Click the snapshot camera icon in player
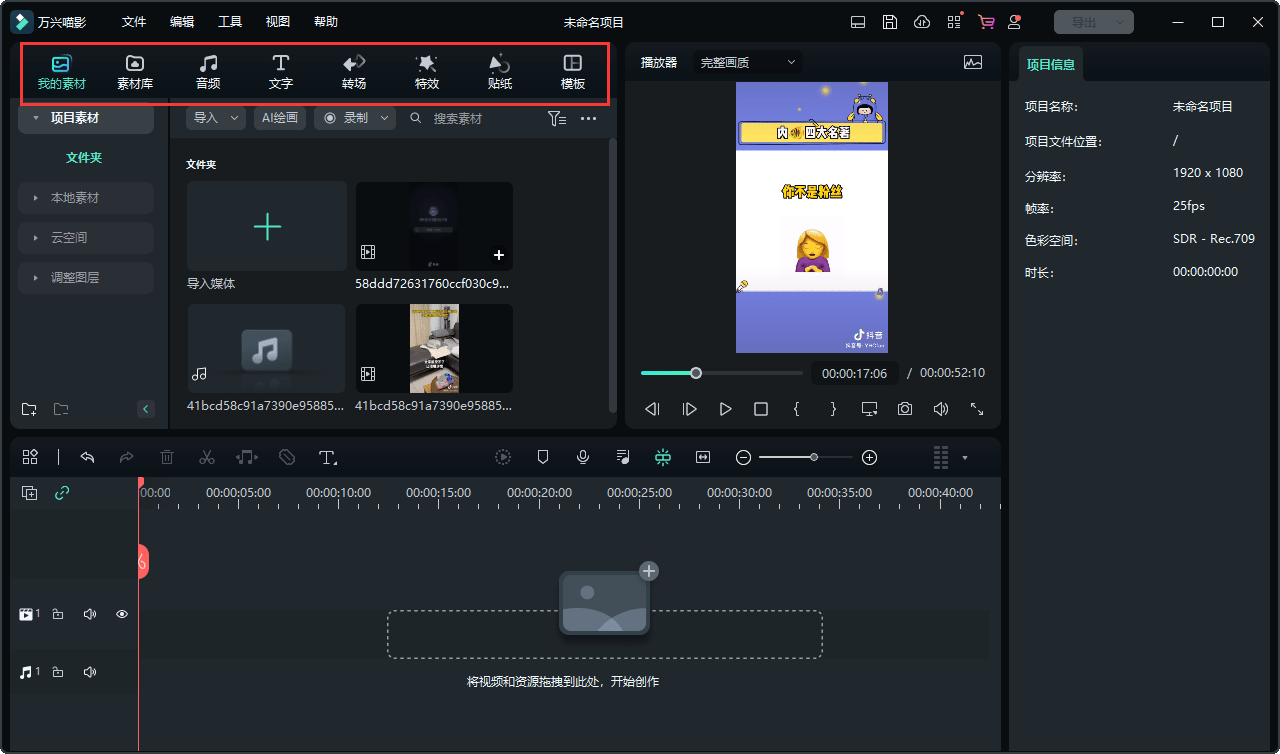Screen dimensions: 1280x754 [905, 409]
